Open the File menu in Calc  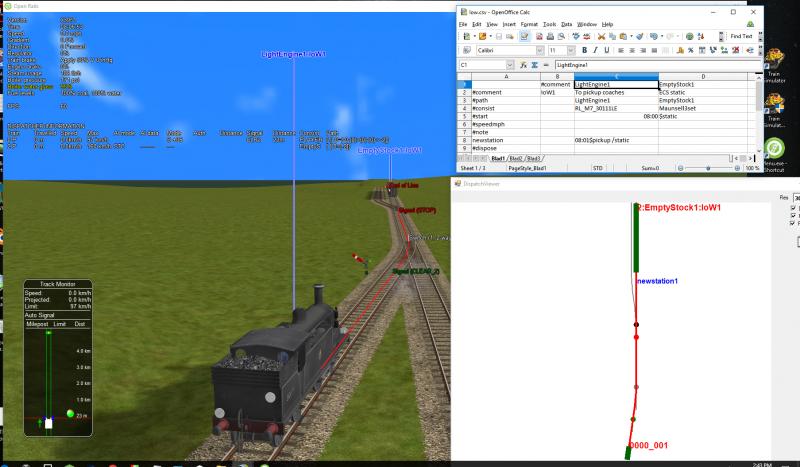(463, 24)
